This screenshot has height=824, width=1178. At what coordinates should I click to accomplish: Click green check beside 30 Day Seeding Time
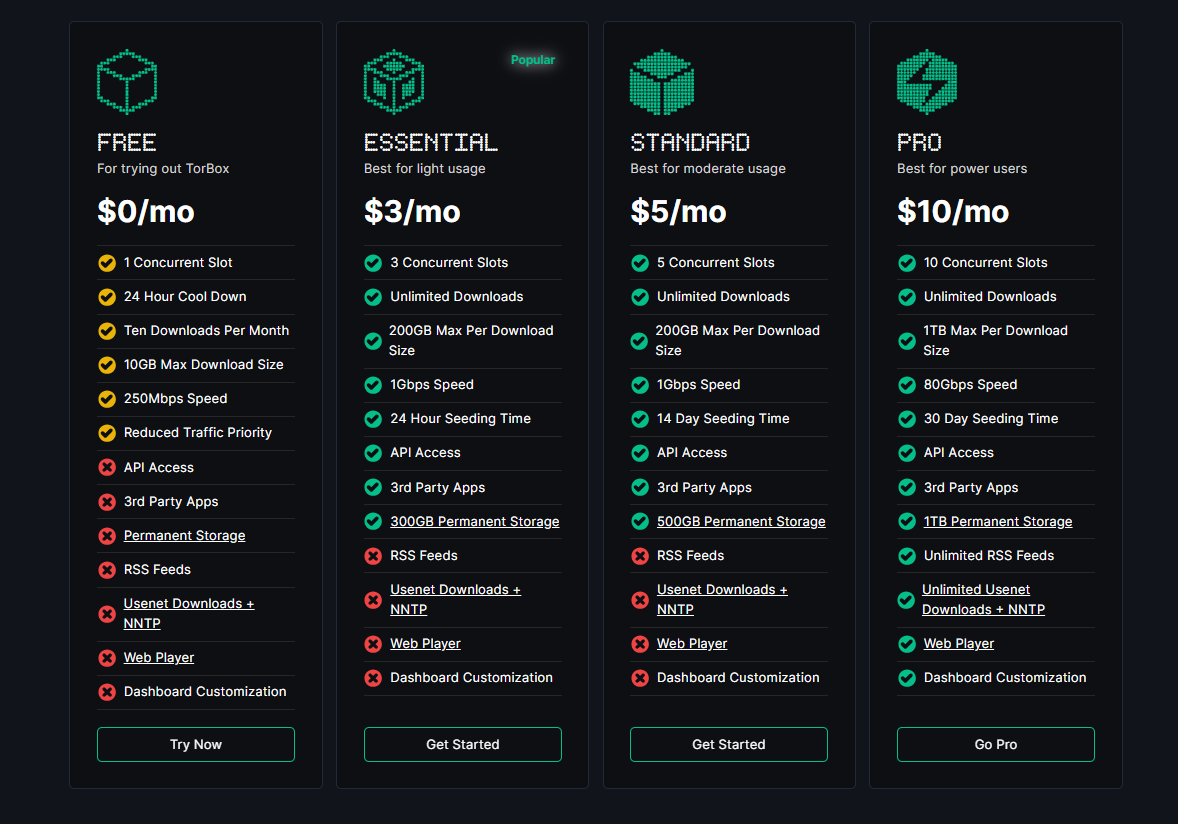coord(907,419)
